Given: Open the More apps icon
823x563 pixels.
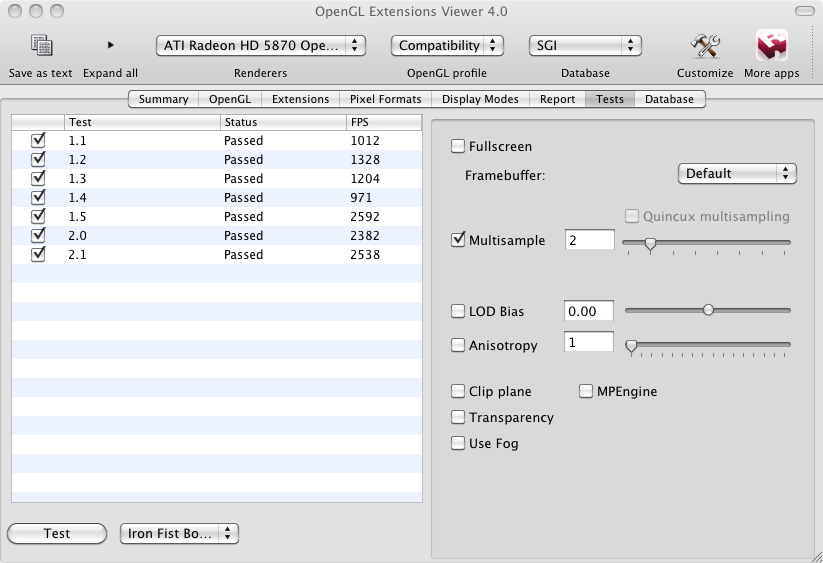Looking at the screenshot, I should [x=772, y=45].
